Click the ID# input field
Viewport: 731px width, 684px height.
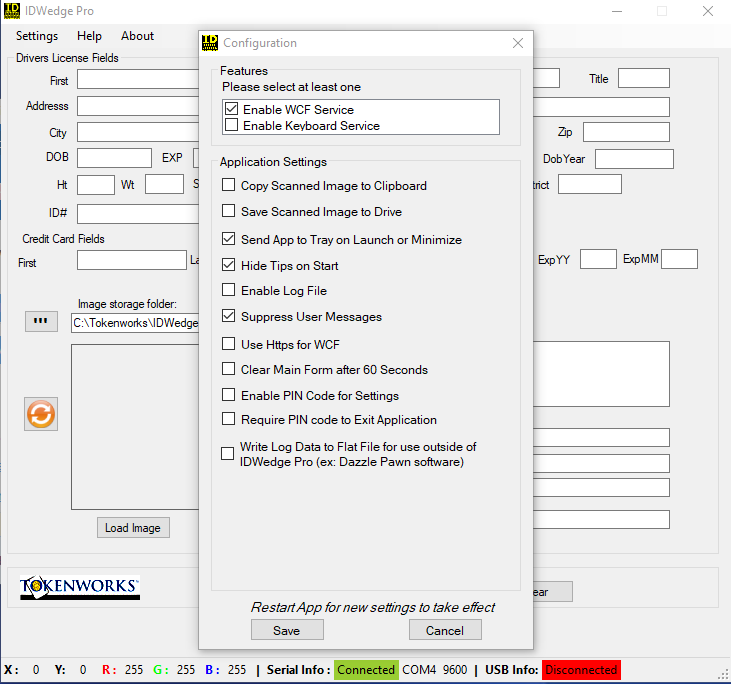coord(138,214)
